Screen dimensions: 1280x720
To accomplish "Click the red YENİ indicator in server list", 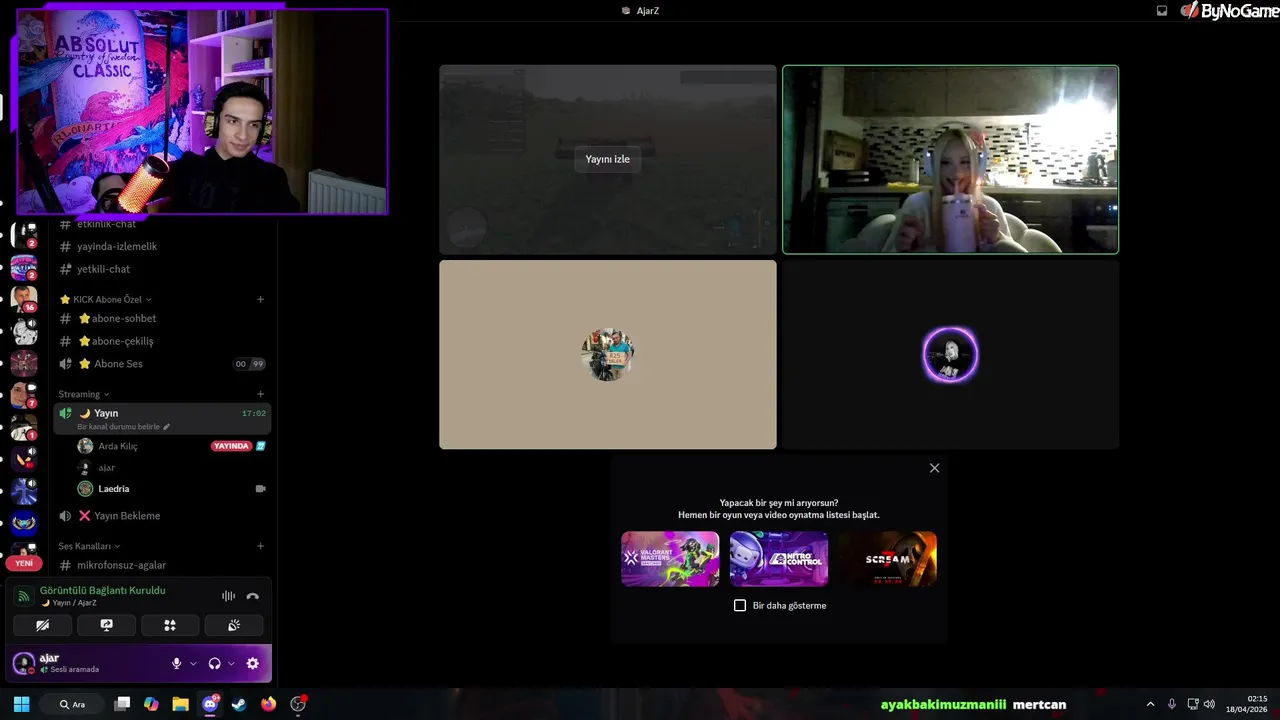I will coord(24,563).
